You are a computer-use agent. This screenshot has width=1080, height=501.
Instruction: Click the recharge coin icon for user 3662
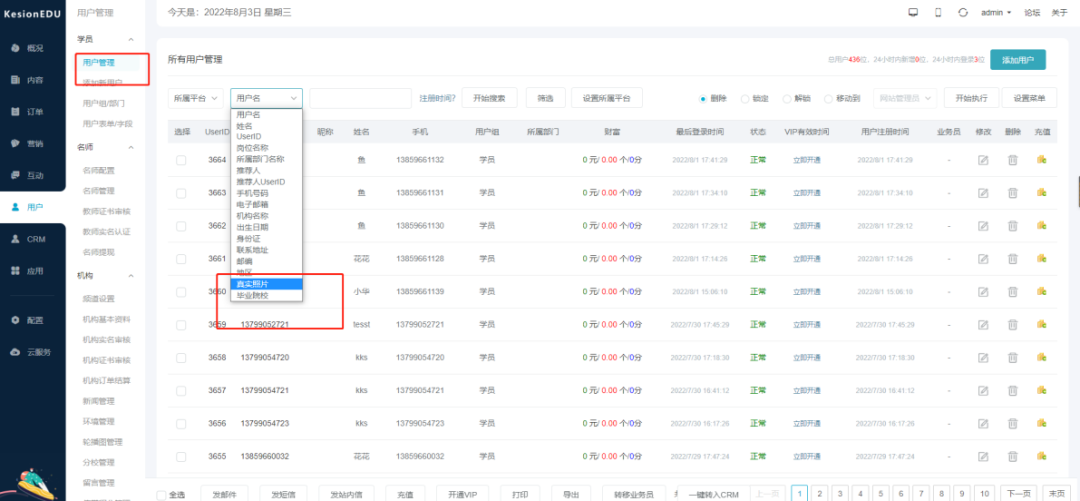pos(1041,226)
